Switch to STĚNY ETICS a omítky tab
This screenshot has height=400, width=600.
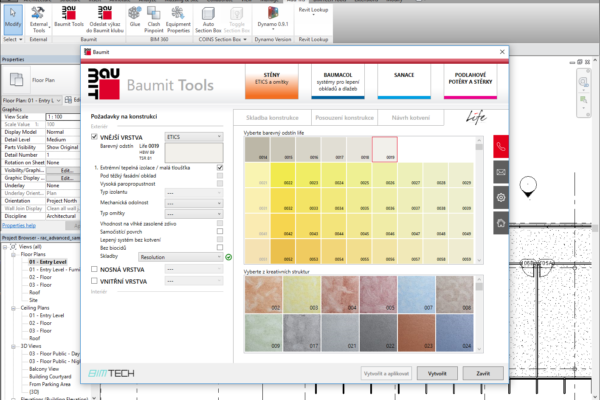[272, 82]
